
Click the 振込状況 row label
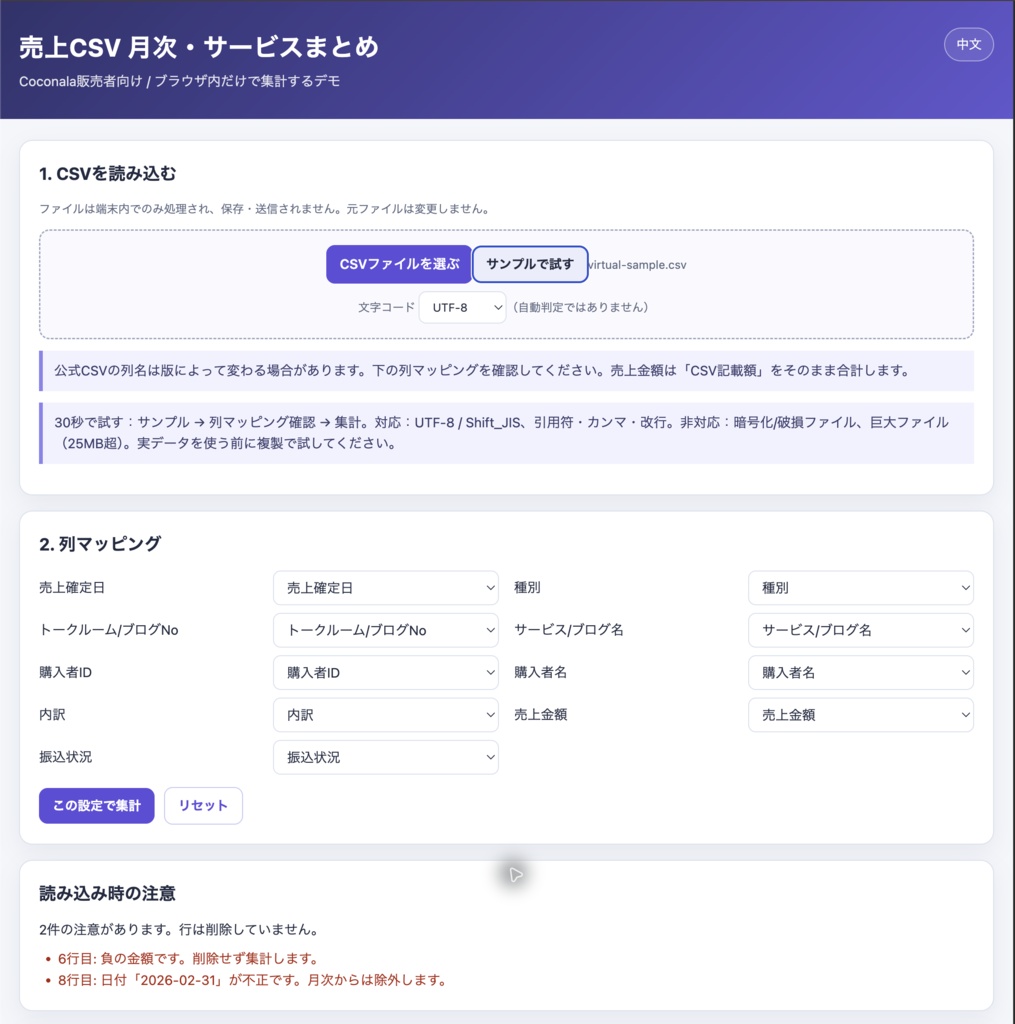pyautogui.click(x=65, y=758)
